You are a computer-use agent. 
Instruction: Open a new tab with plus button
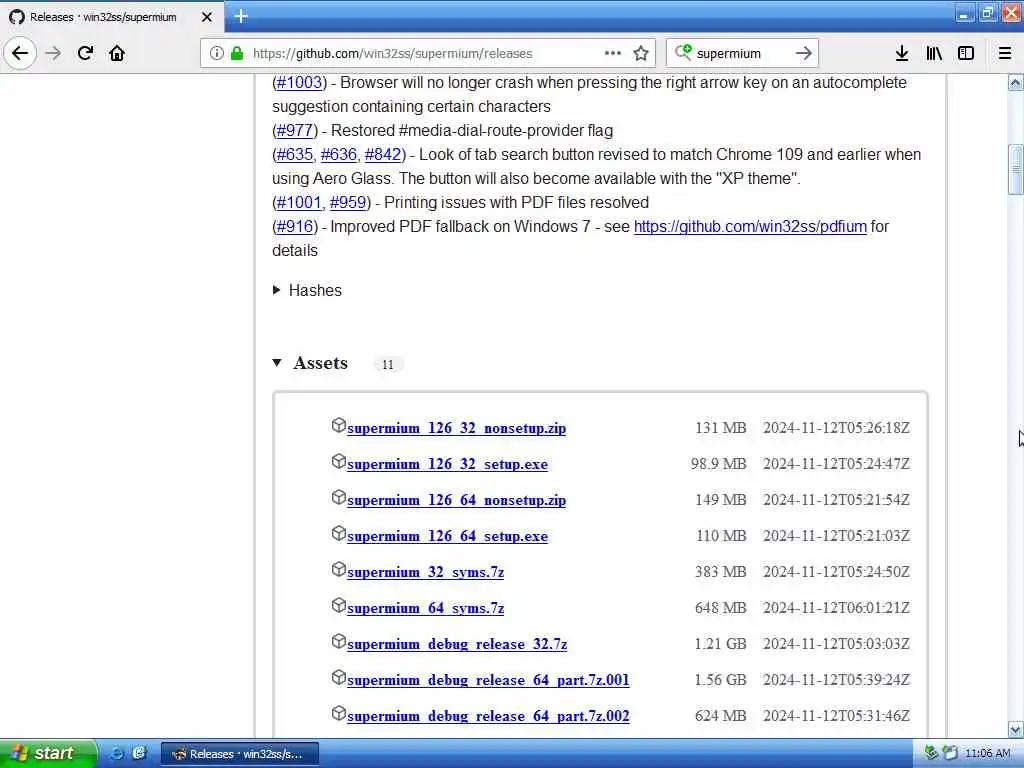pyautogui.click(x=241, y=16)
